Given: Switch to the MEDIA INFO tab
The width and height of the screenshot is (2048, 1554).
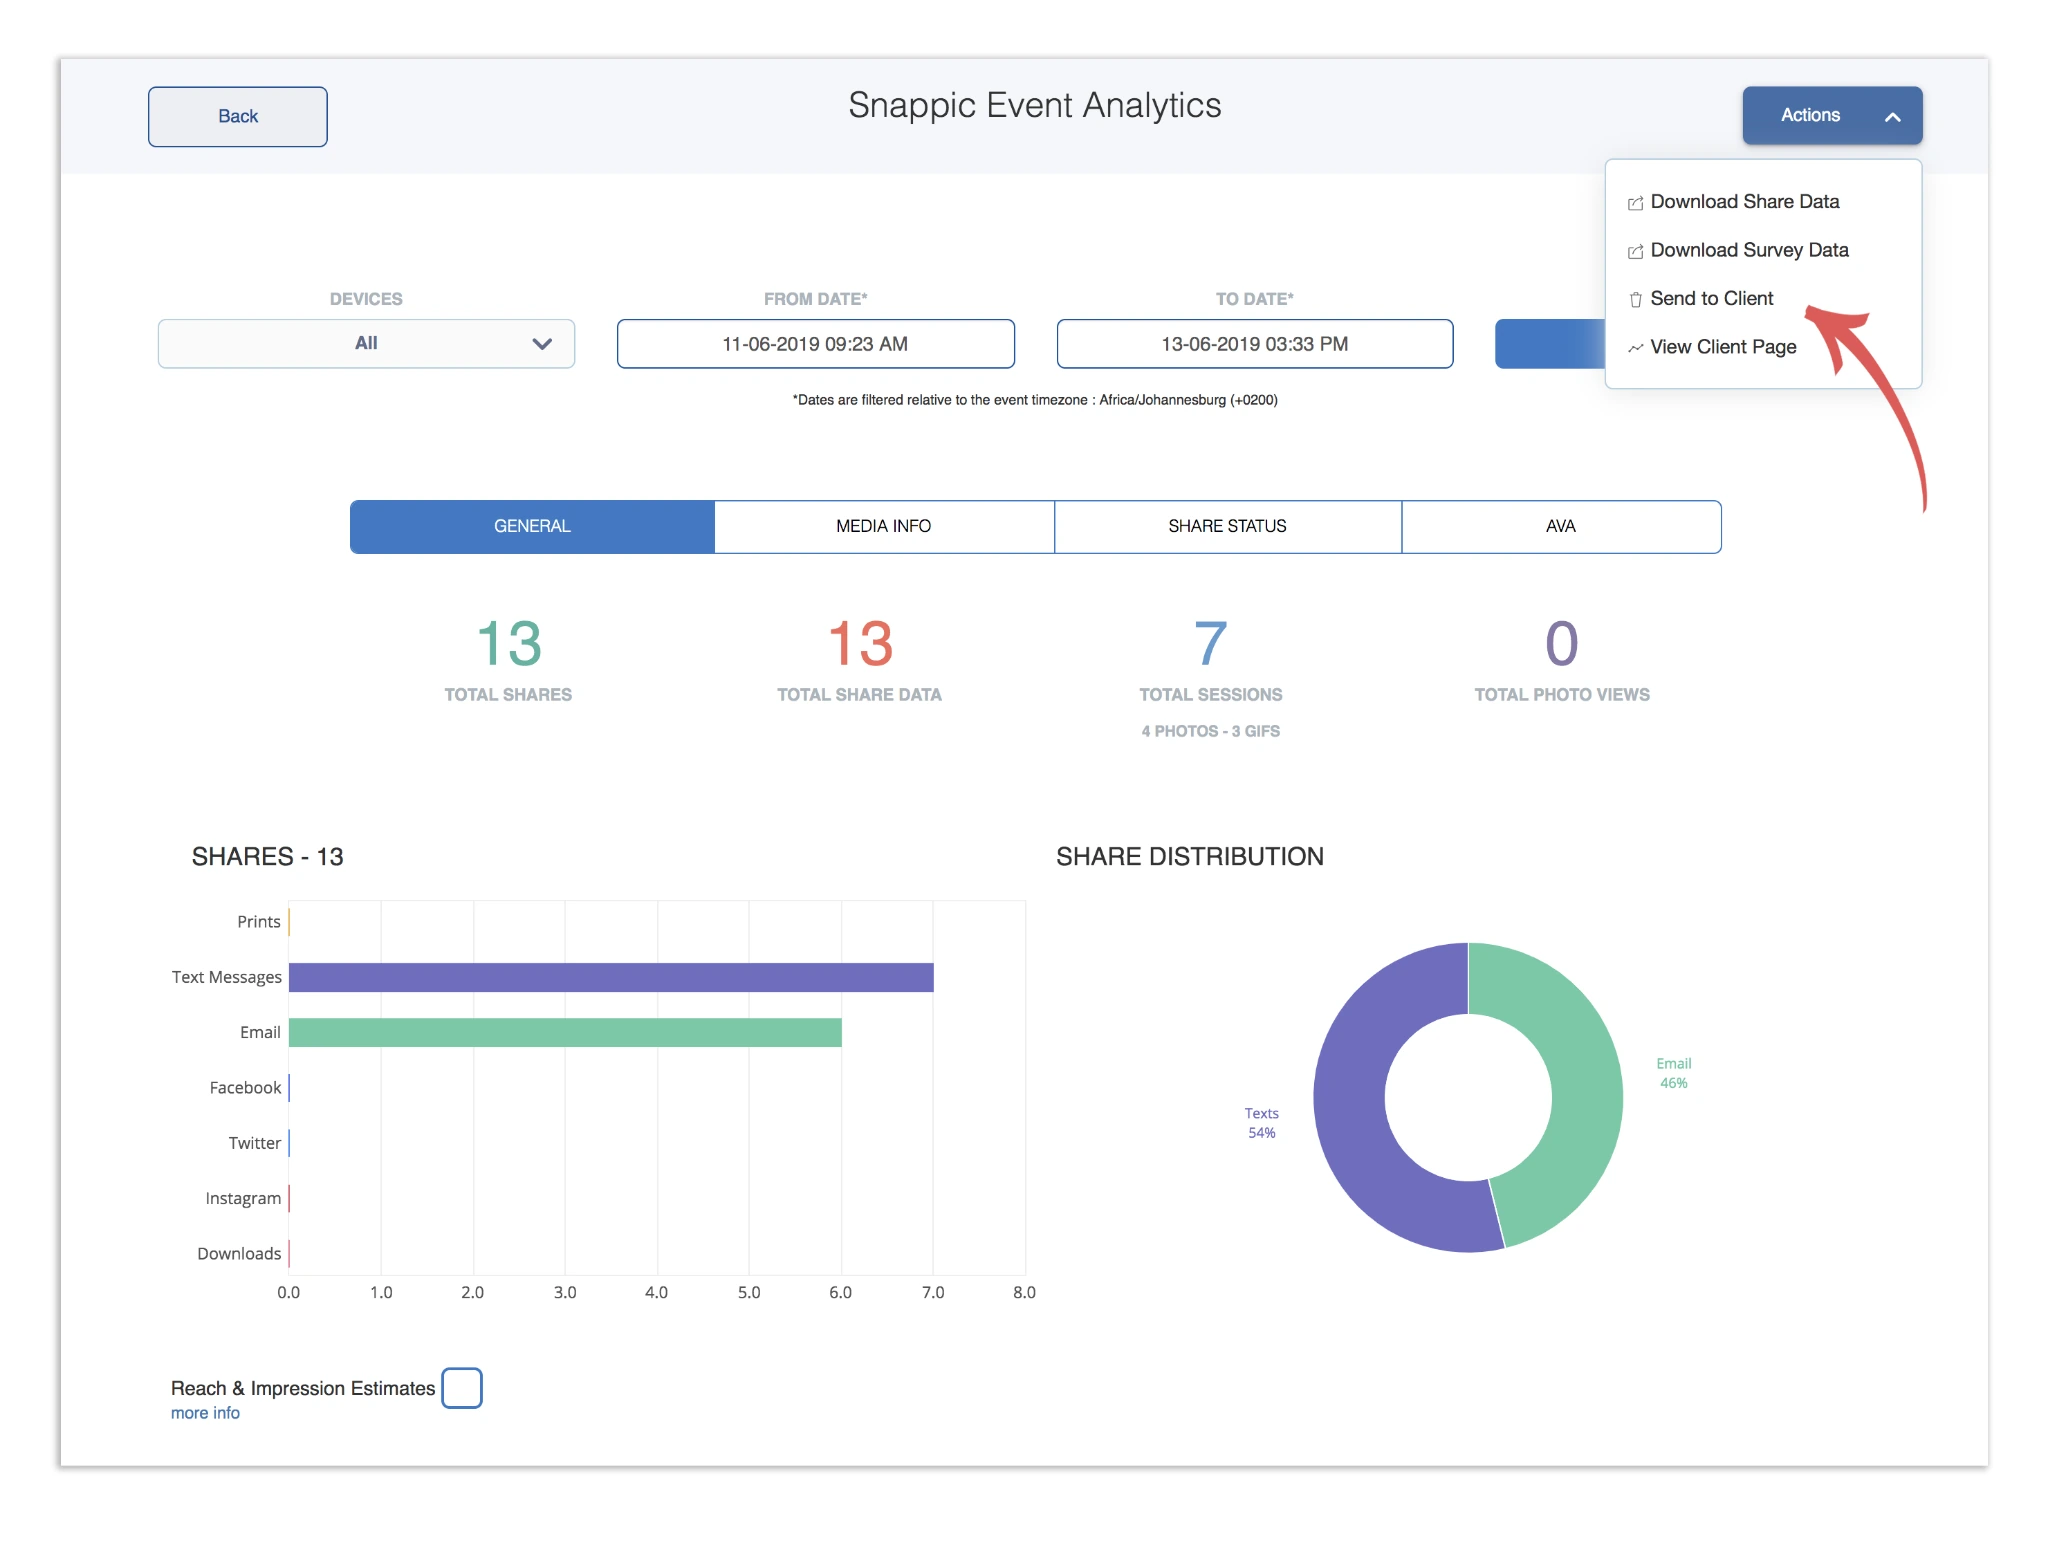Looking at the screenshot, I should (884, 526).
